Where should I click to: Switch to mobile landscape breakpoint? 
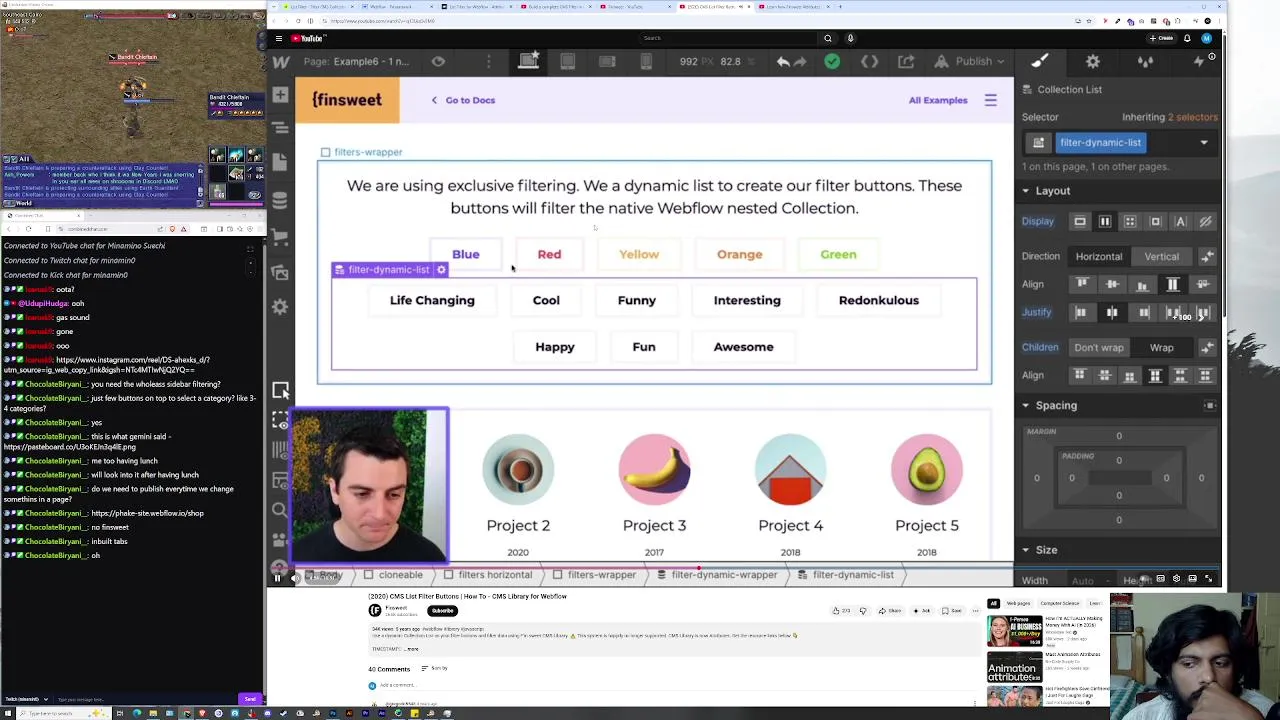[607, 62]
